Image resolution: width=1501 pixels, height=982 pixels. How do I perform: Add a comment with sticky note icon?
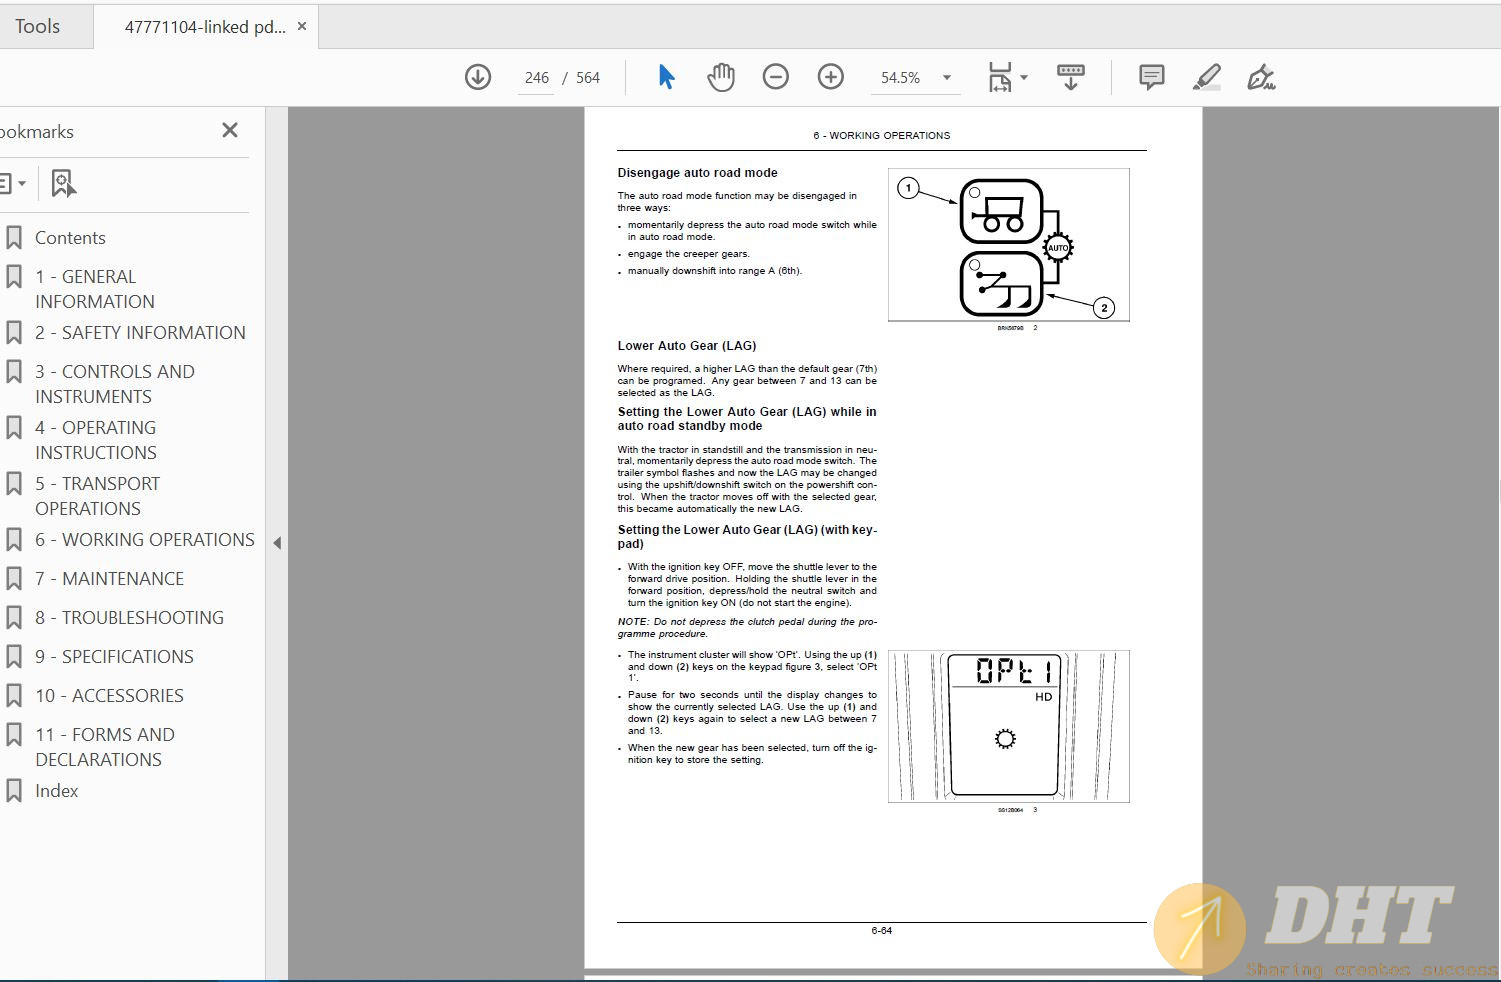pos(1151,77)
